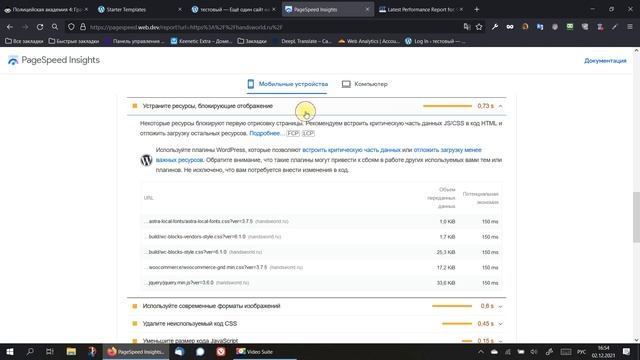
Task: Expand the reduce JavaScript size audit
Action: pos(500,340)
